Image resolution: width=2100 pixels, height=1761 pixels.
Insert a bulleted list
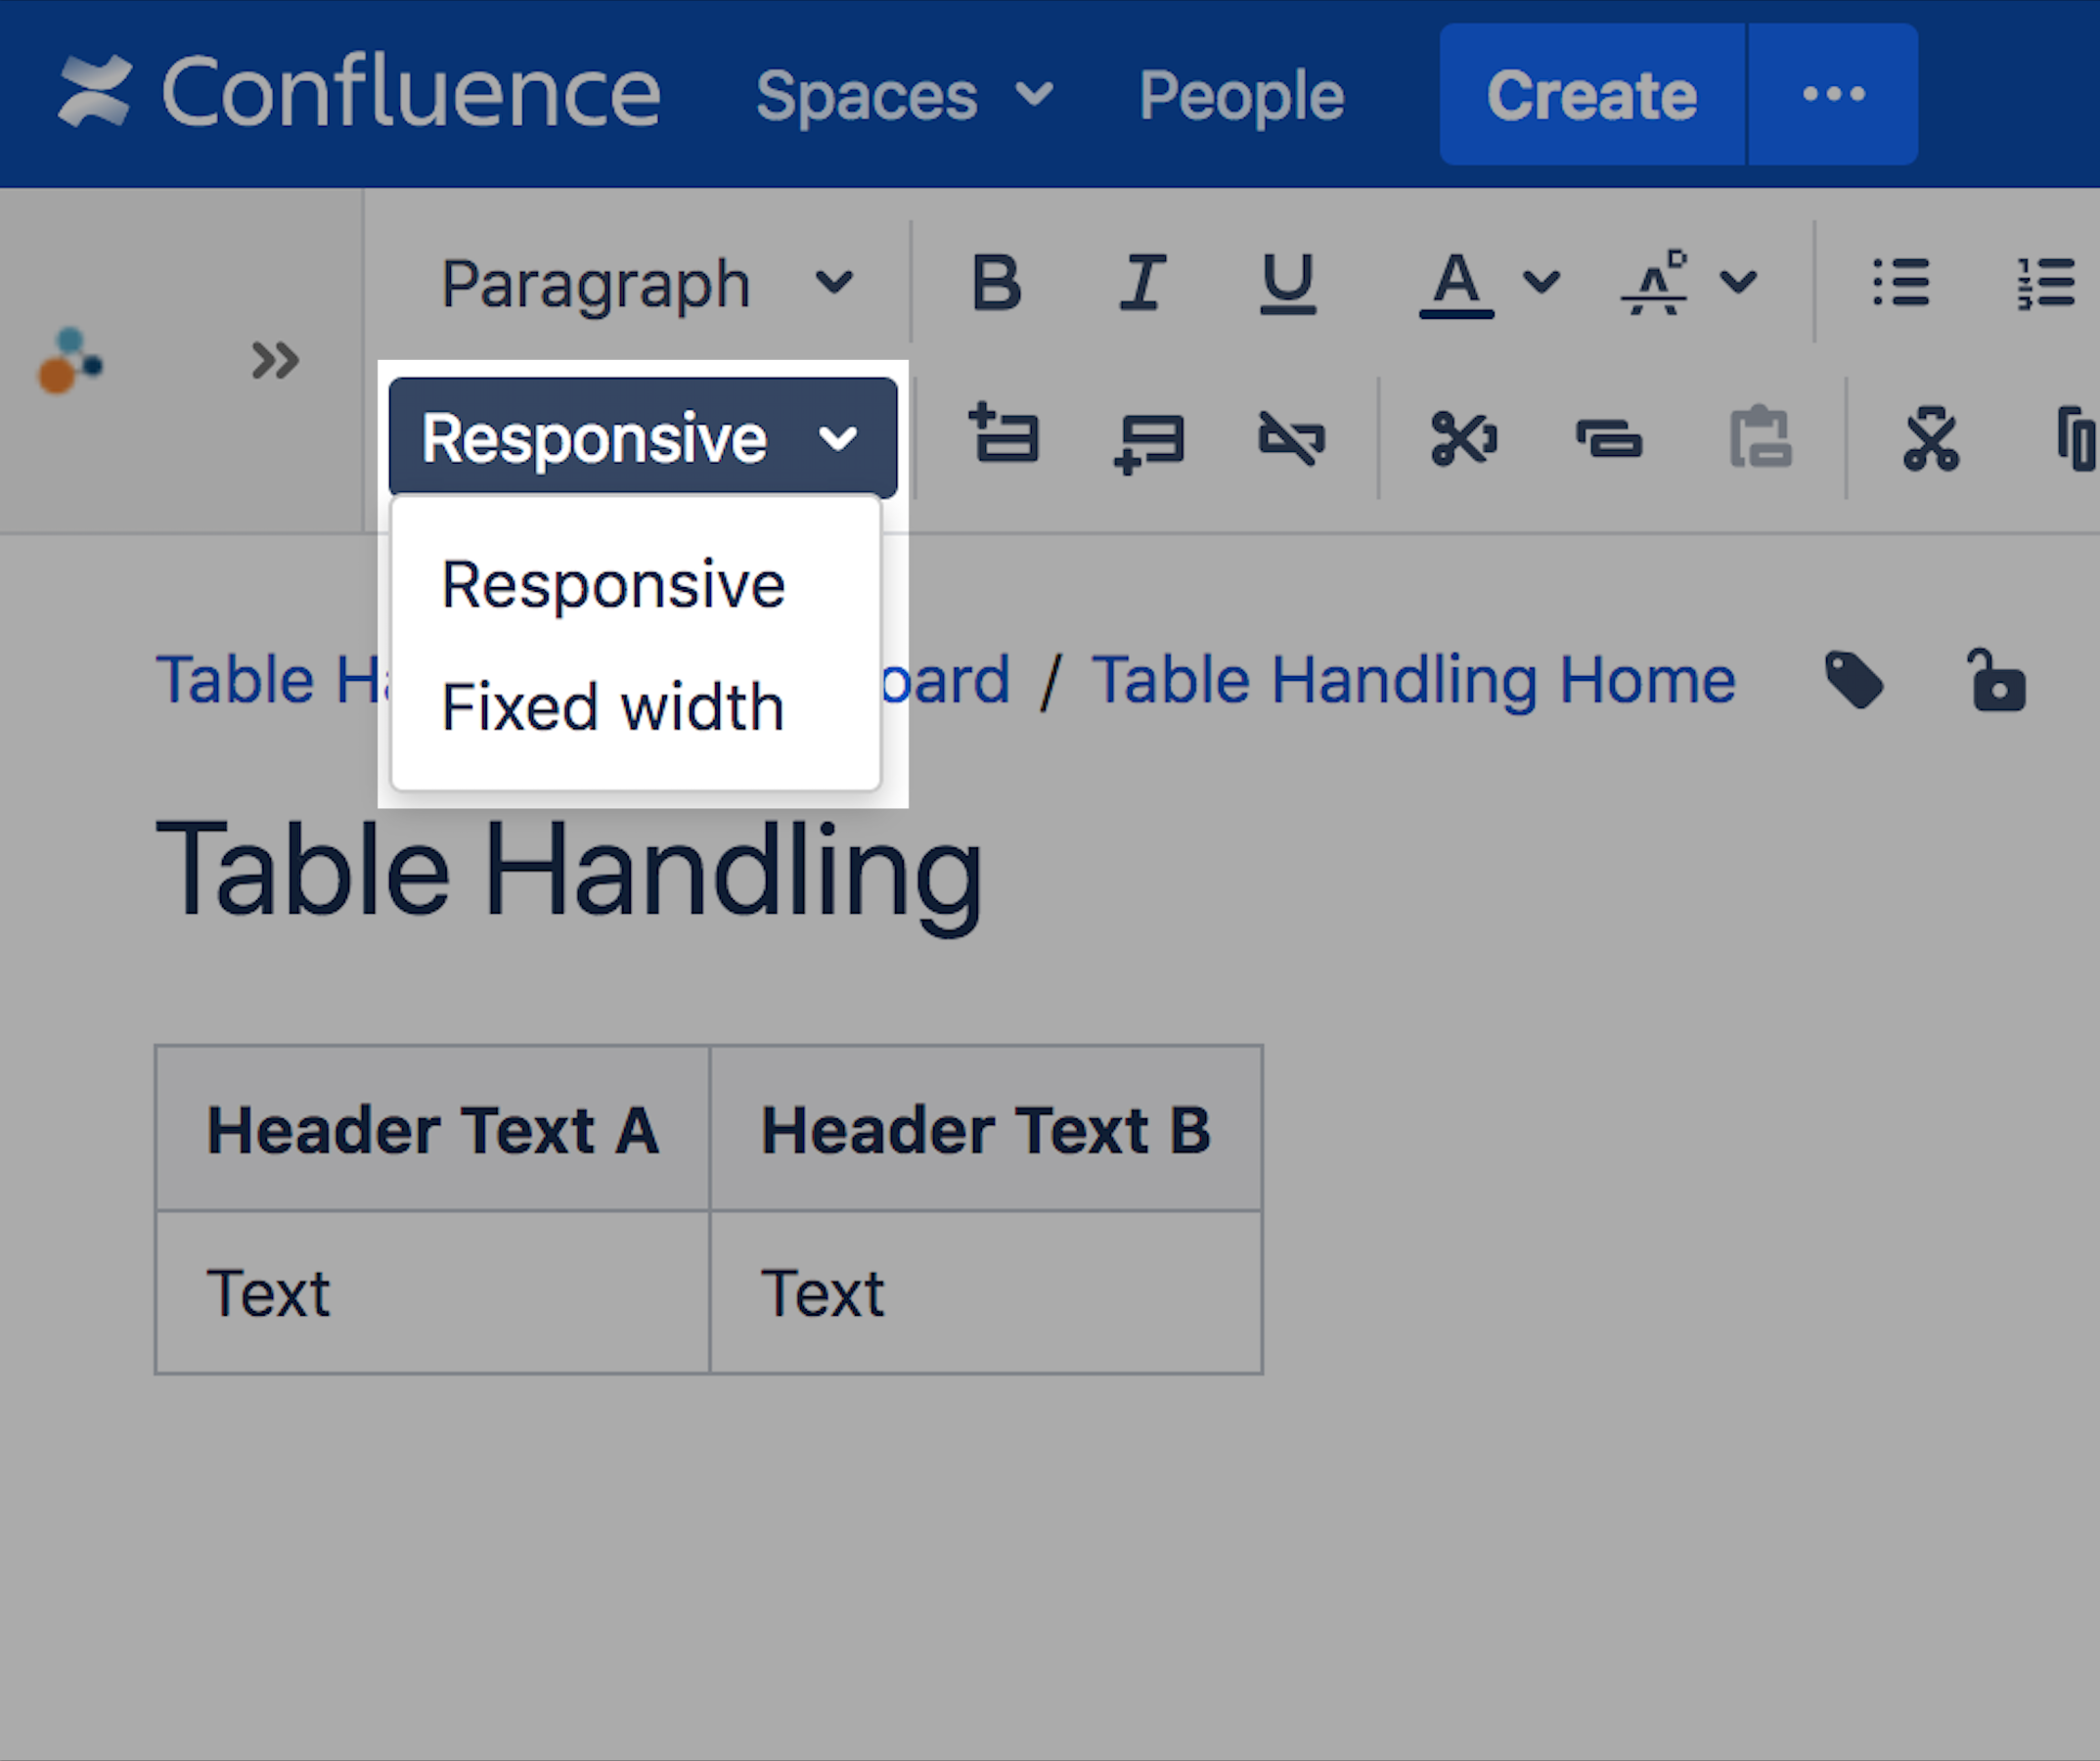1900,283
